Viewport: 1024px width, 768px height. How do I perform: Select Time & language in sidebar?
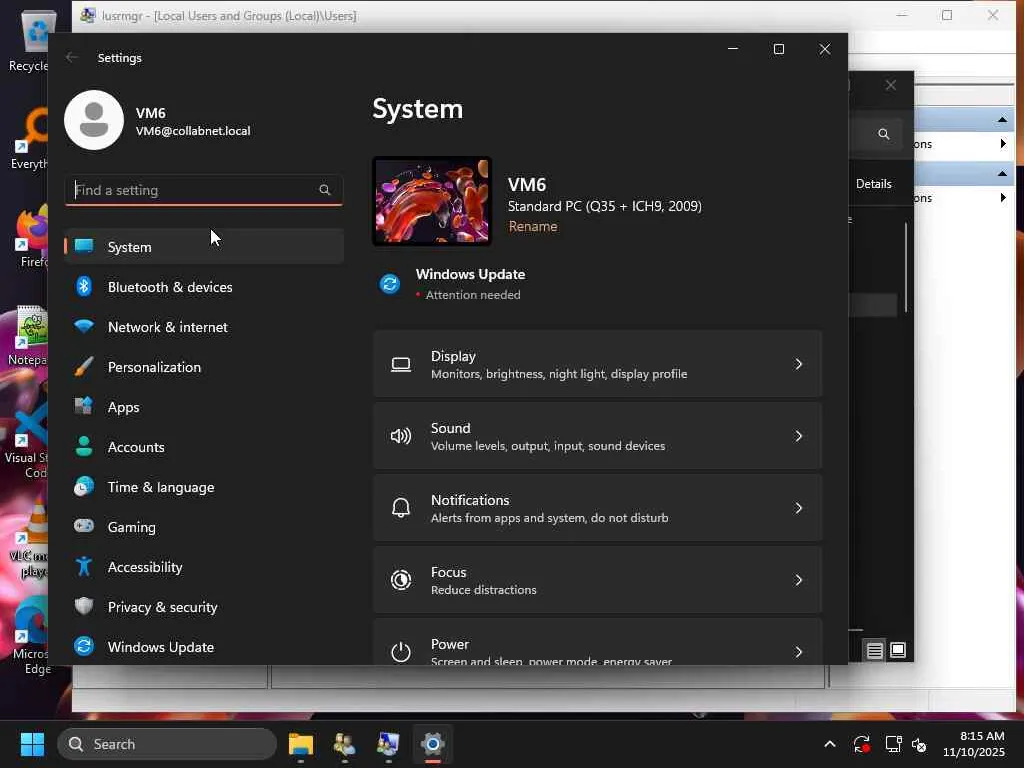click(204, 487)
